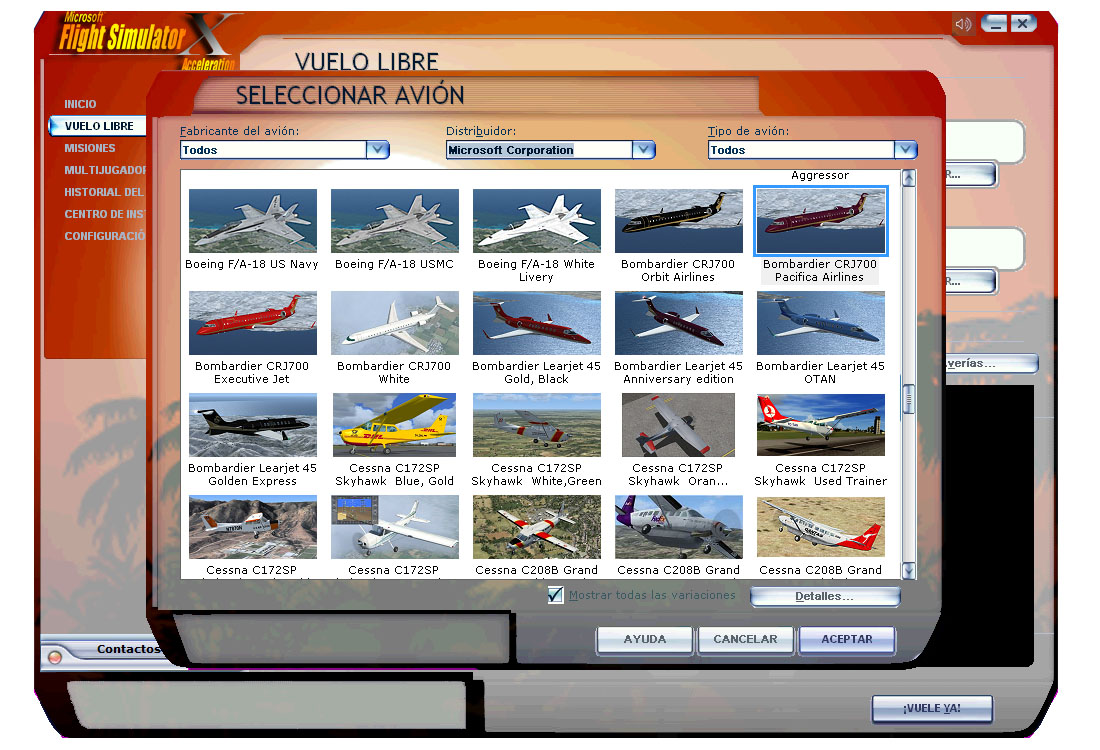This screenshot has height=750, width=1100.
Task: Mute sound using the speaker icon
Action: [961, 22]
